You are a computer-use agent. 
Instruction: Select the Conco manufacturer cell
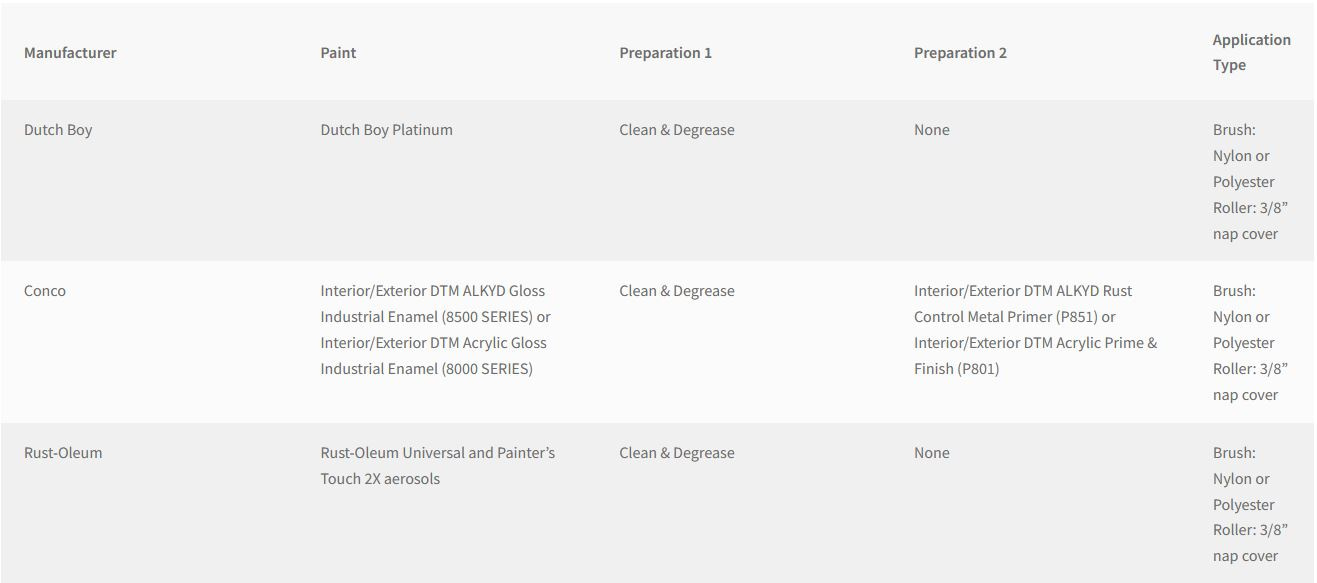(x=45, y=291)
